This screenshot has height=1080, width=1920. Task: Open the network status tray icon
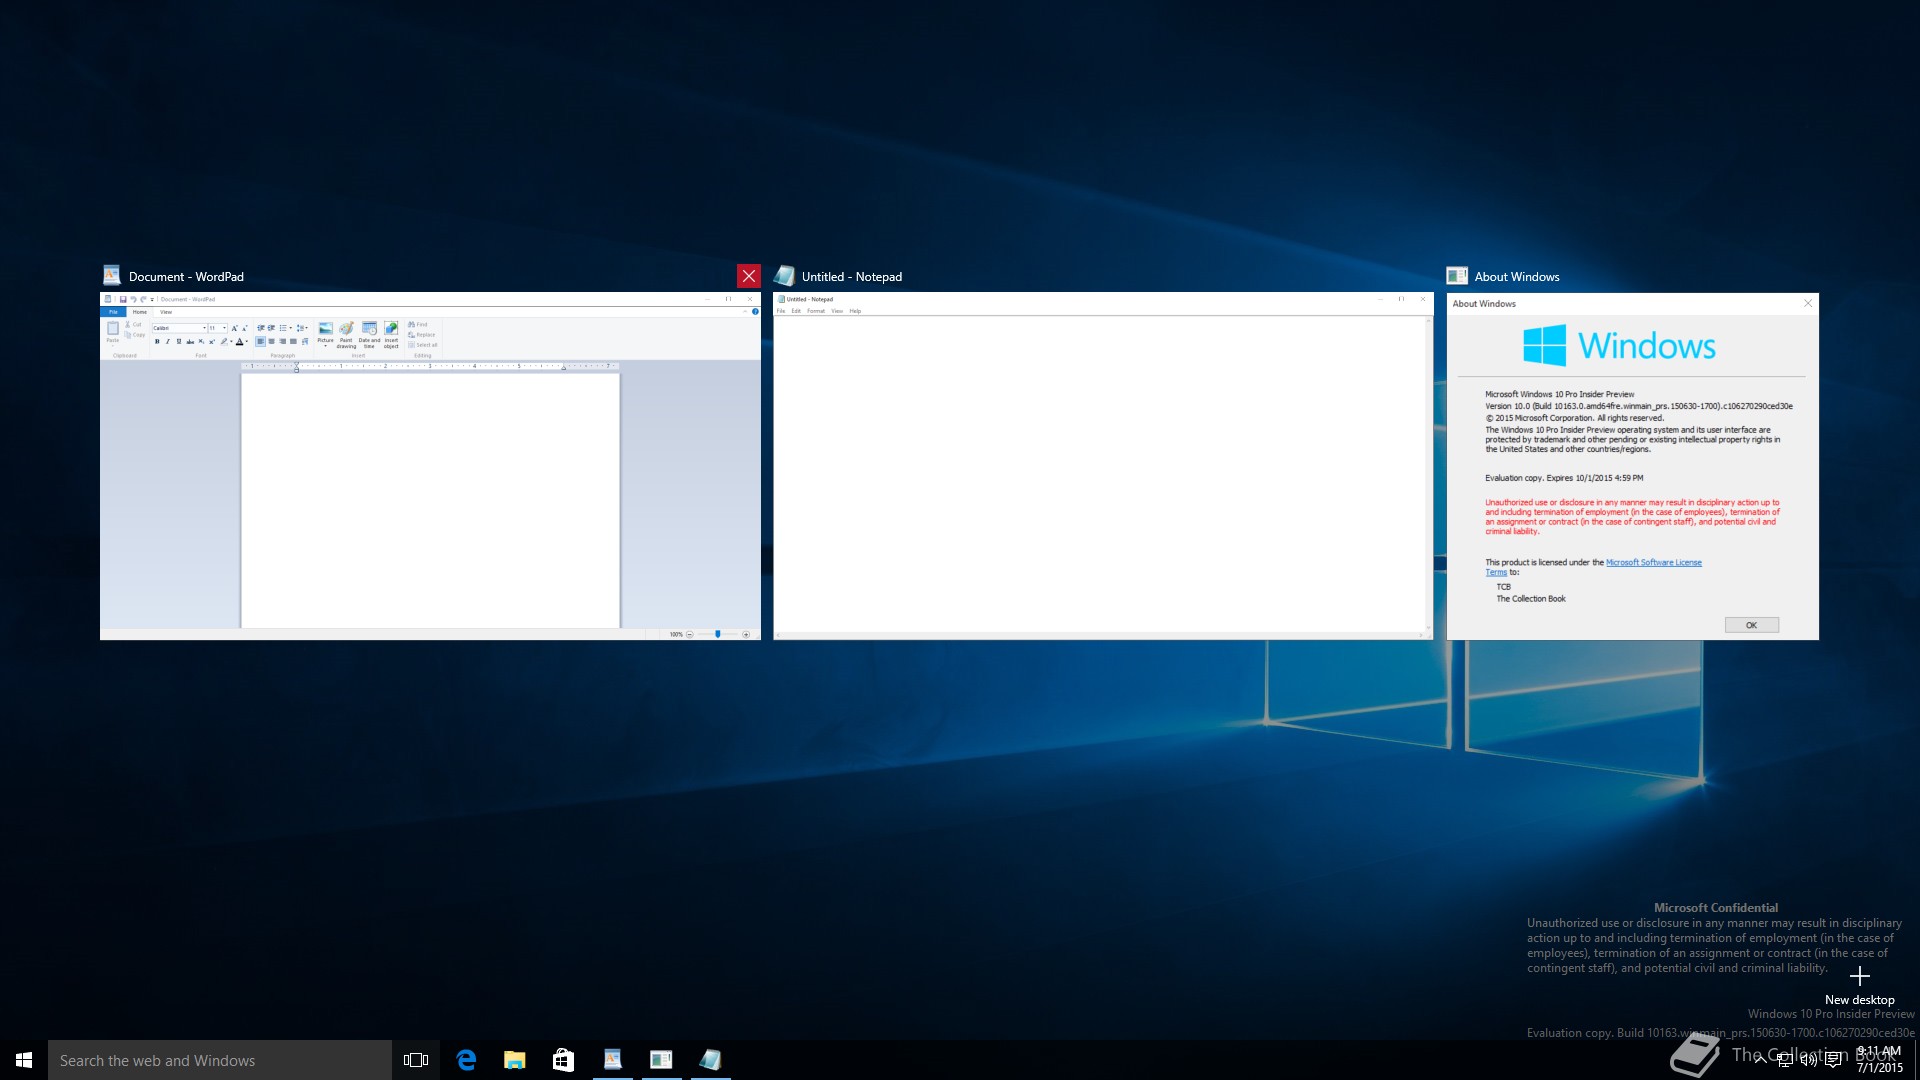pos(1785,1060)
